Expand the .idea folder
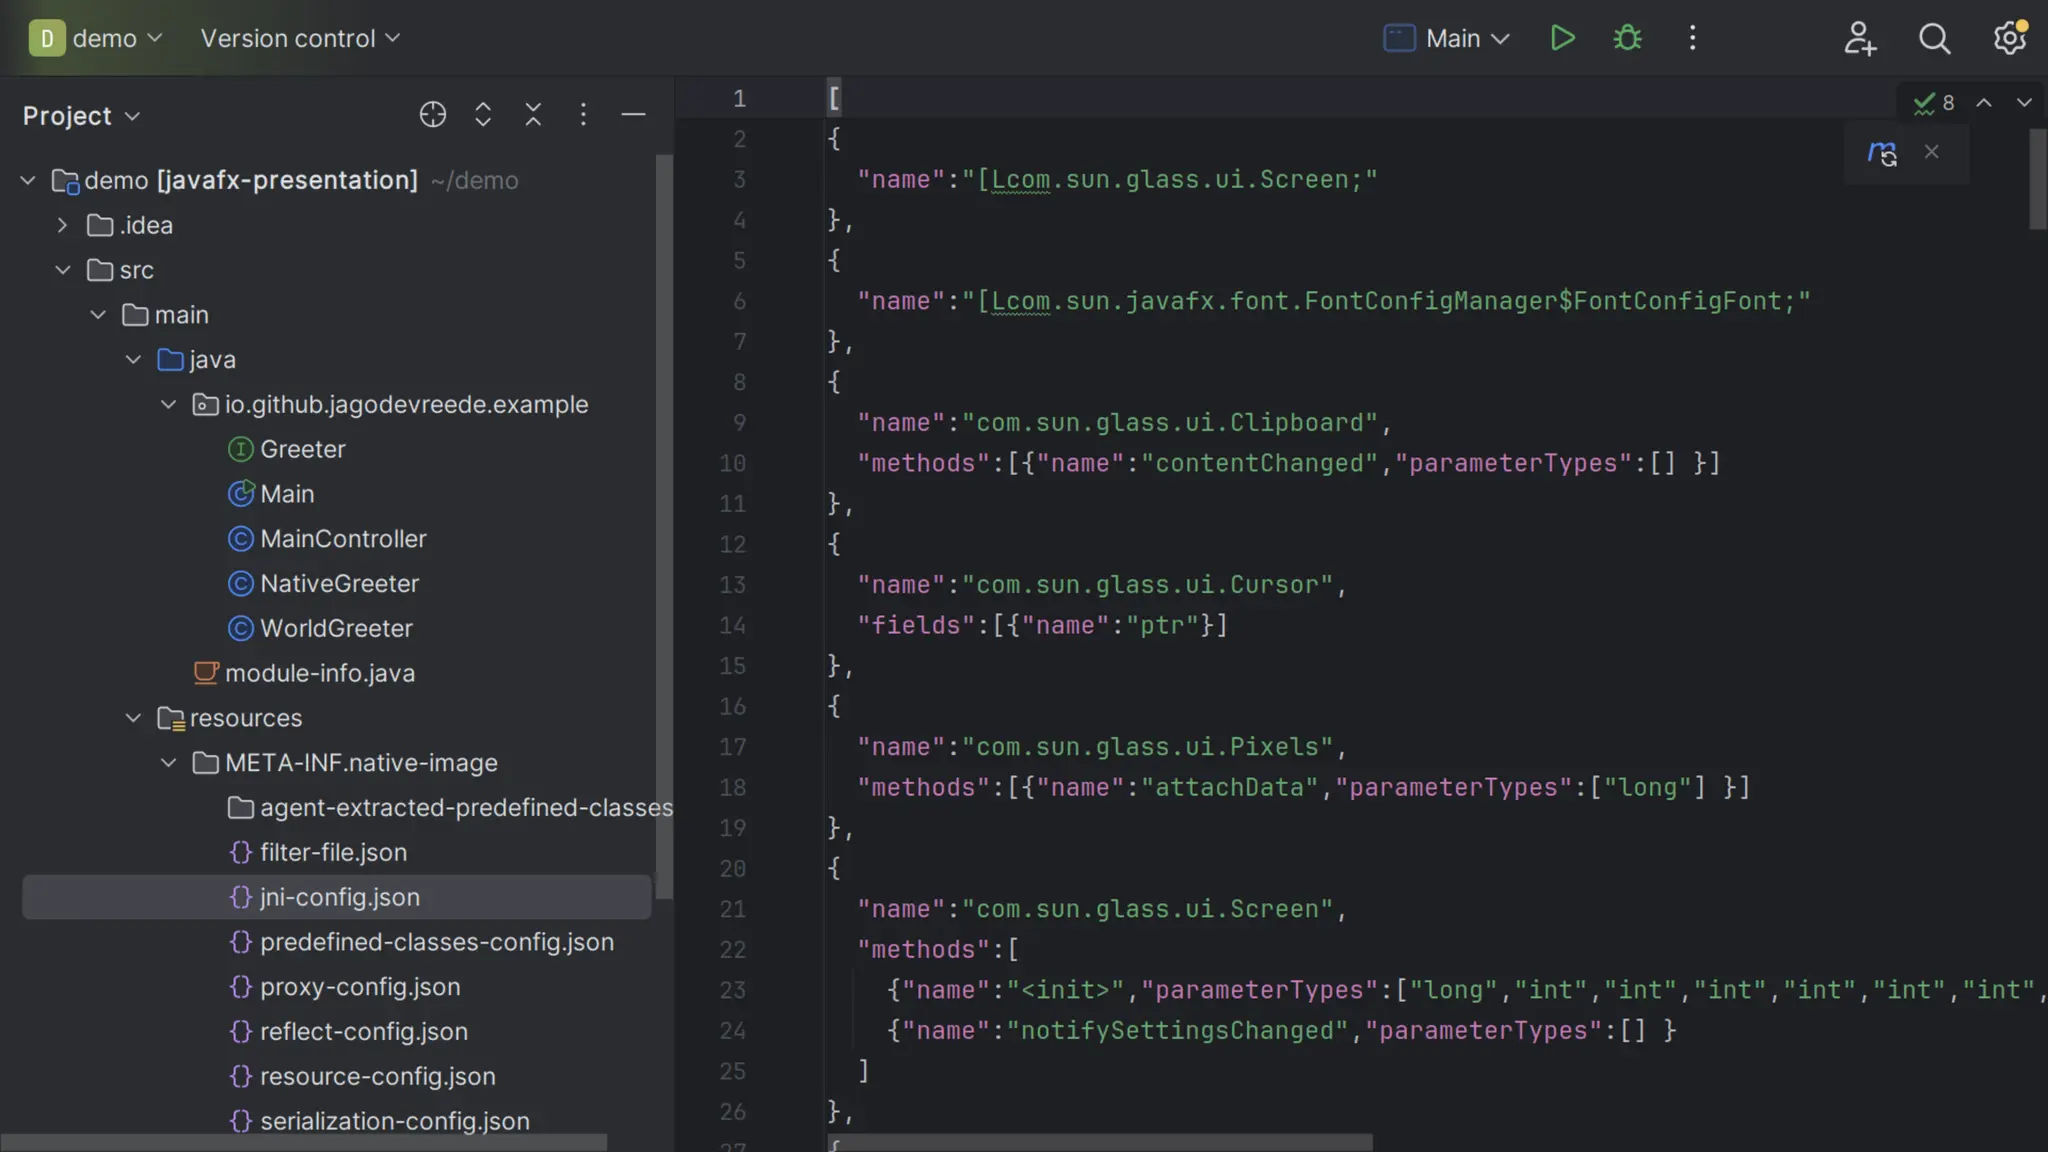2048x1152 pixels. [62, 226]
